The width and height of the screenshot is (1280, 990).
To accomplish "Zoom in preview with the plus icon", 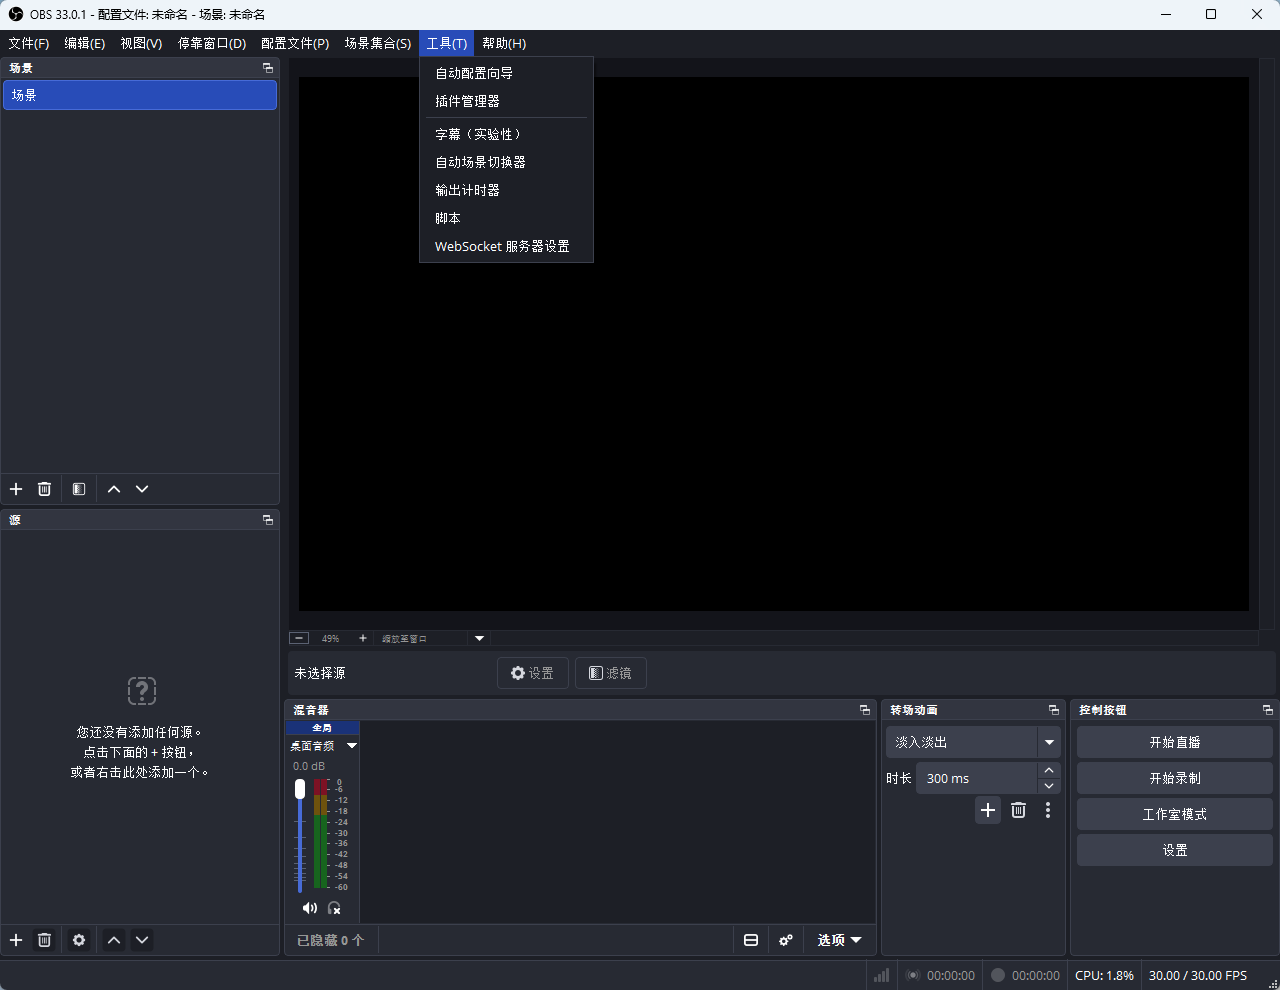I will 362,638.
